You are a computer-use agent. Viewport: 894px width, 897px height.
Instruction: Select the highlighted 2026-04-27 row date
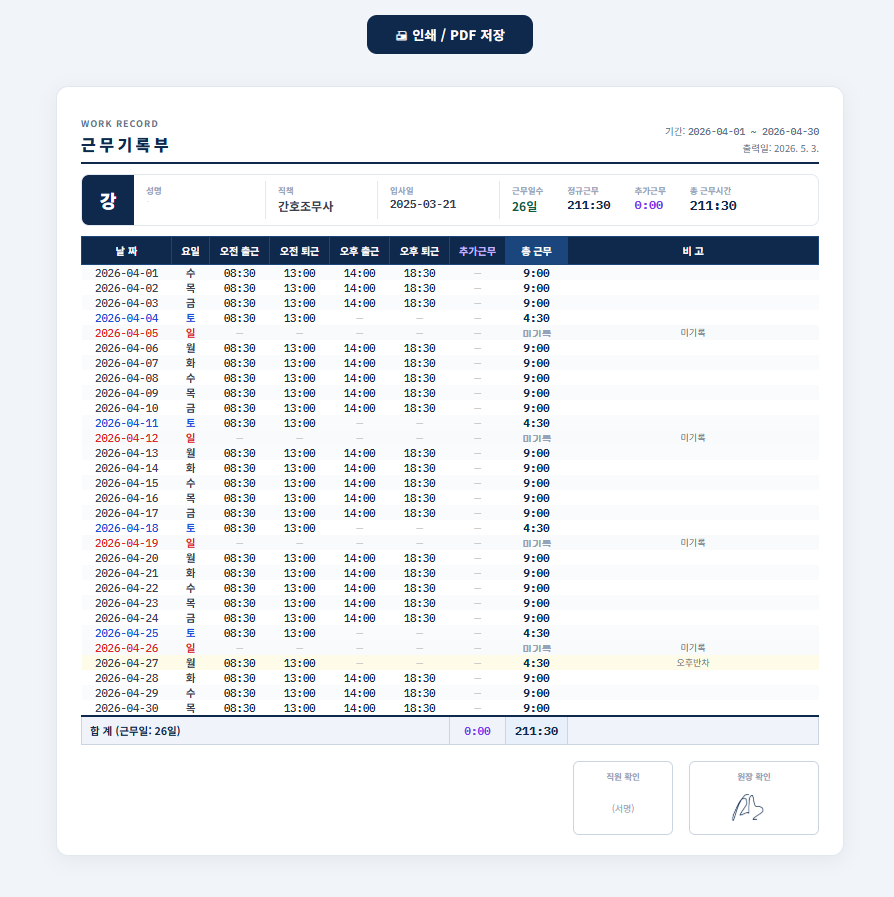(126, 663)
